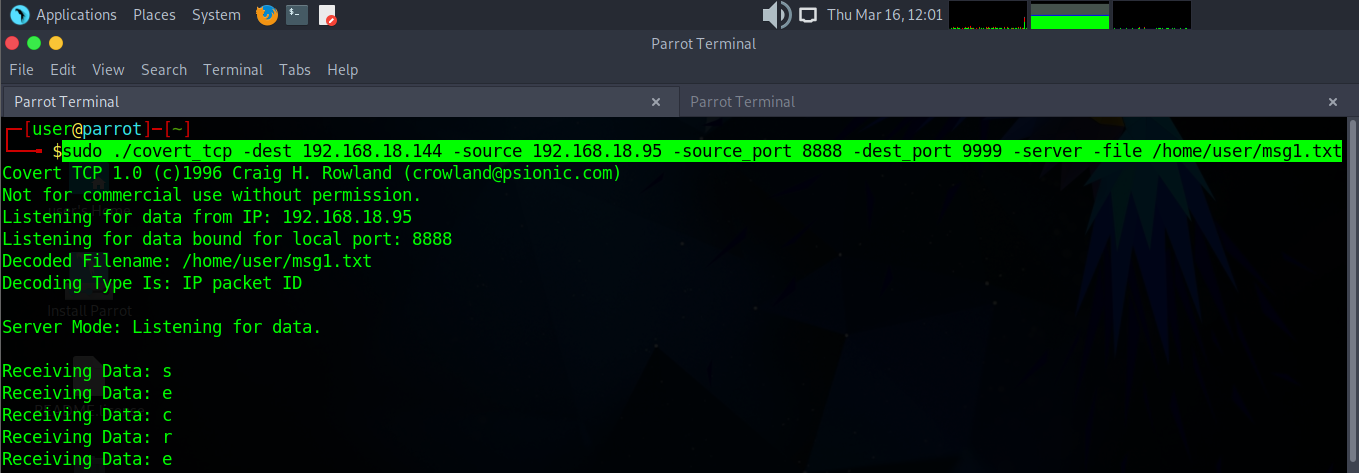Click 'Decoded Filename: /home/user/msg1.txt' line
Screen dimensions: 1359x473
point(187,261)
